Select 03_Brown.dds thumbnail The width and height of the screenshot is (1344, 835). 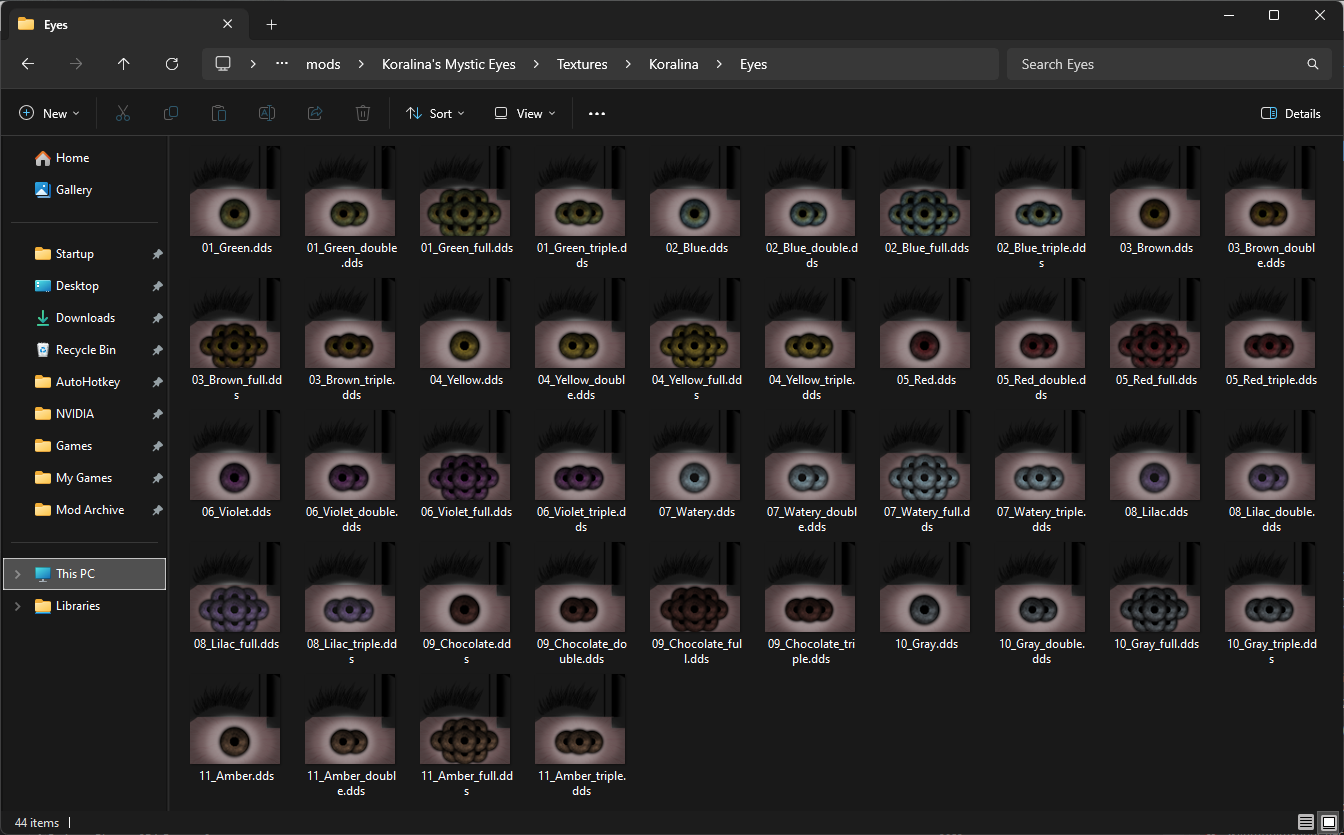1156,191
